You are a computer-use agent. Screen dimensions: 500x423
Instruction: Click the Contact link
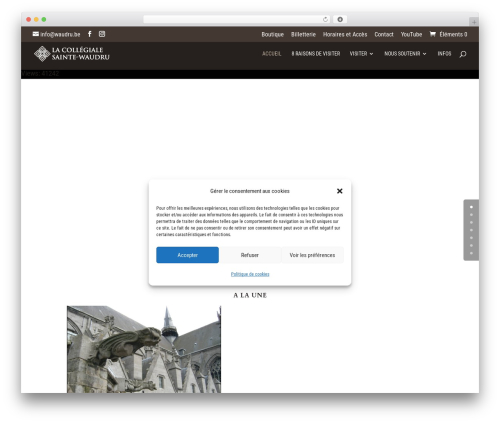(384, 34)
